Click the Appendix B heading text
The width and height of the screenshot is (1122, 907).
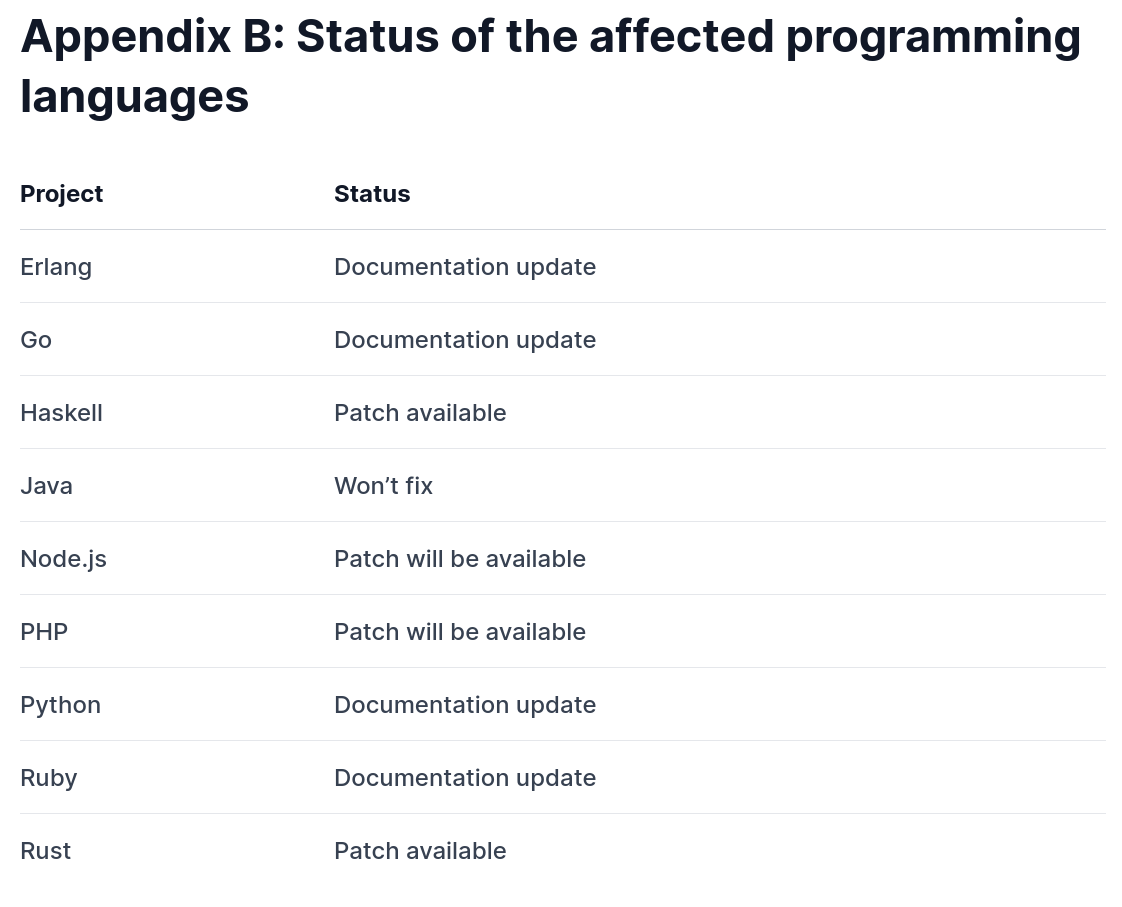550,66
